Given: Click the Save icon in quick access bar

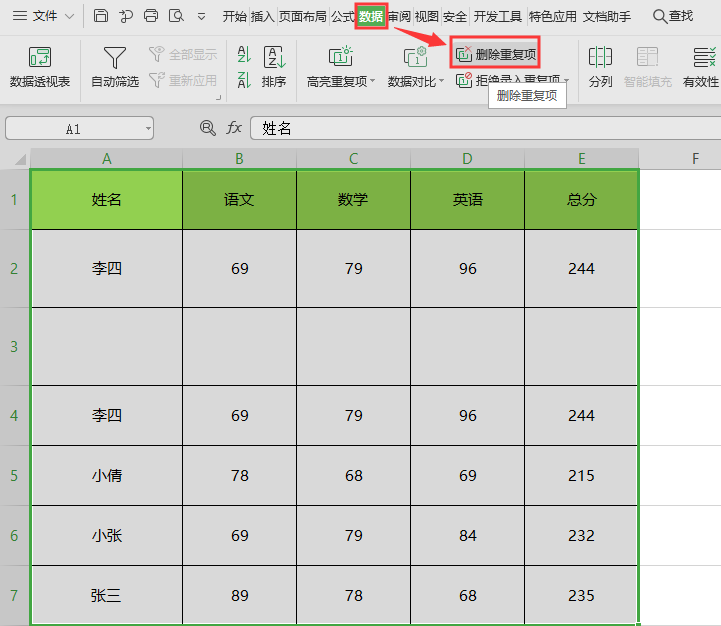Looking at the screenshot, I should tap(101, 16).
